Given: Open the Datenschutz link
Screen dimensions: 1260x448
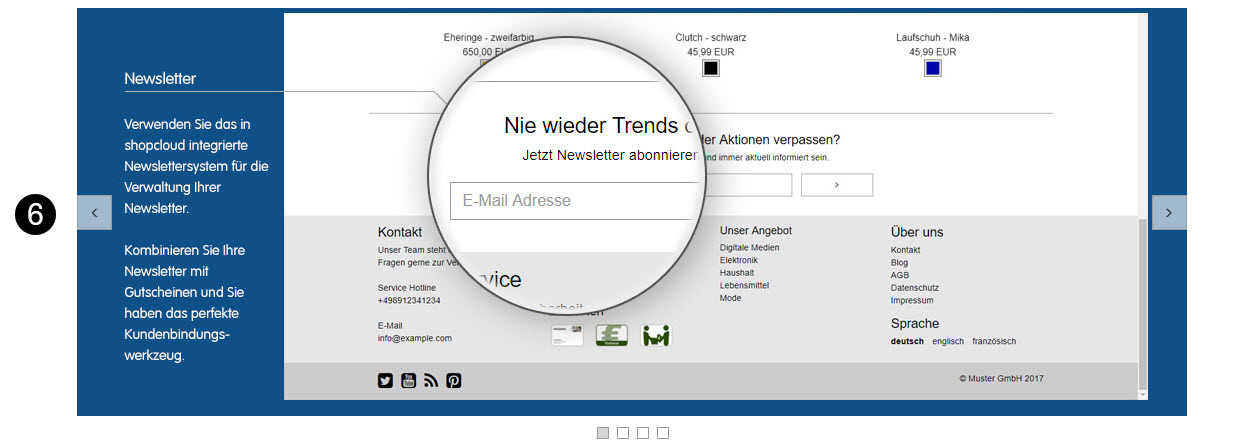Looking at the screenshot, I should pos(914,288).
